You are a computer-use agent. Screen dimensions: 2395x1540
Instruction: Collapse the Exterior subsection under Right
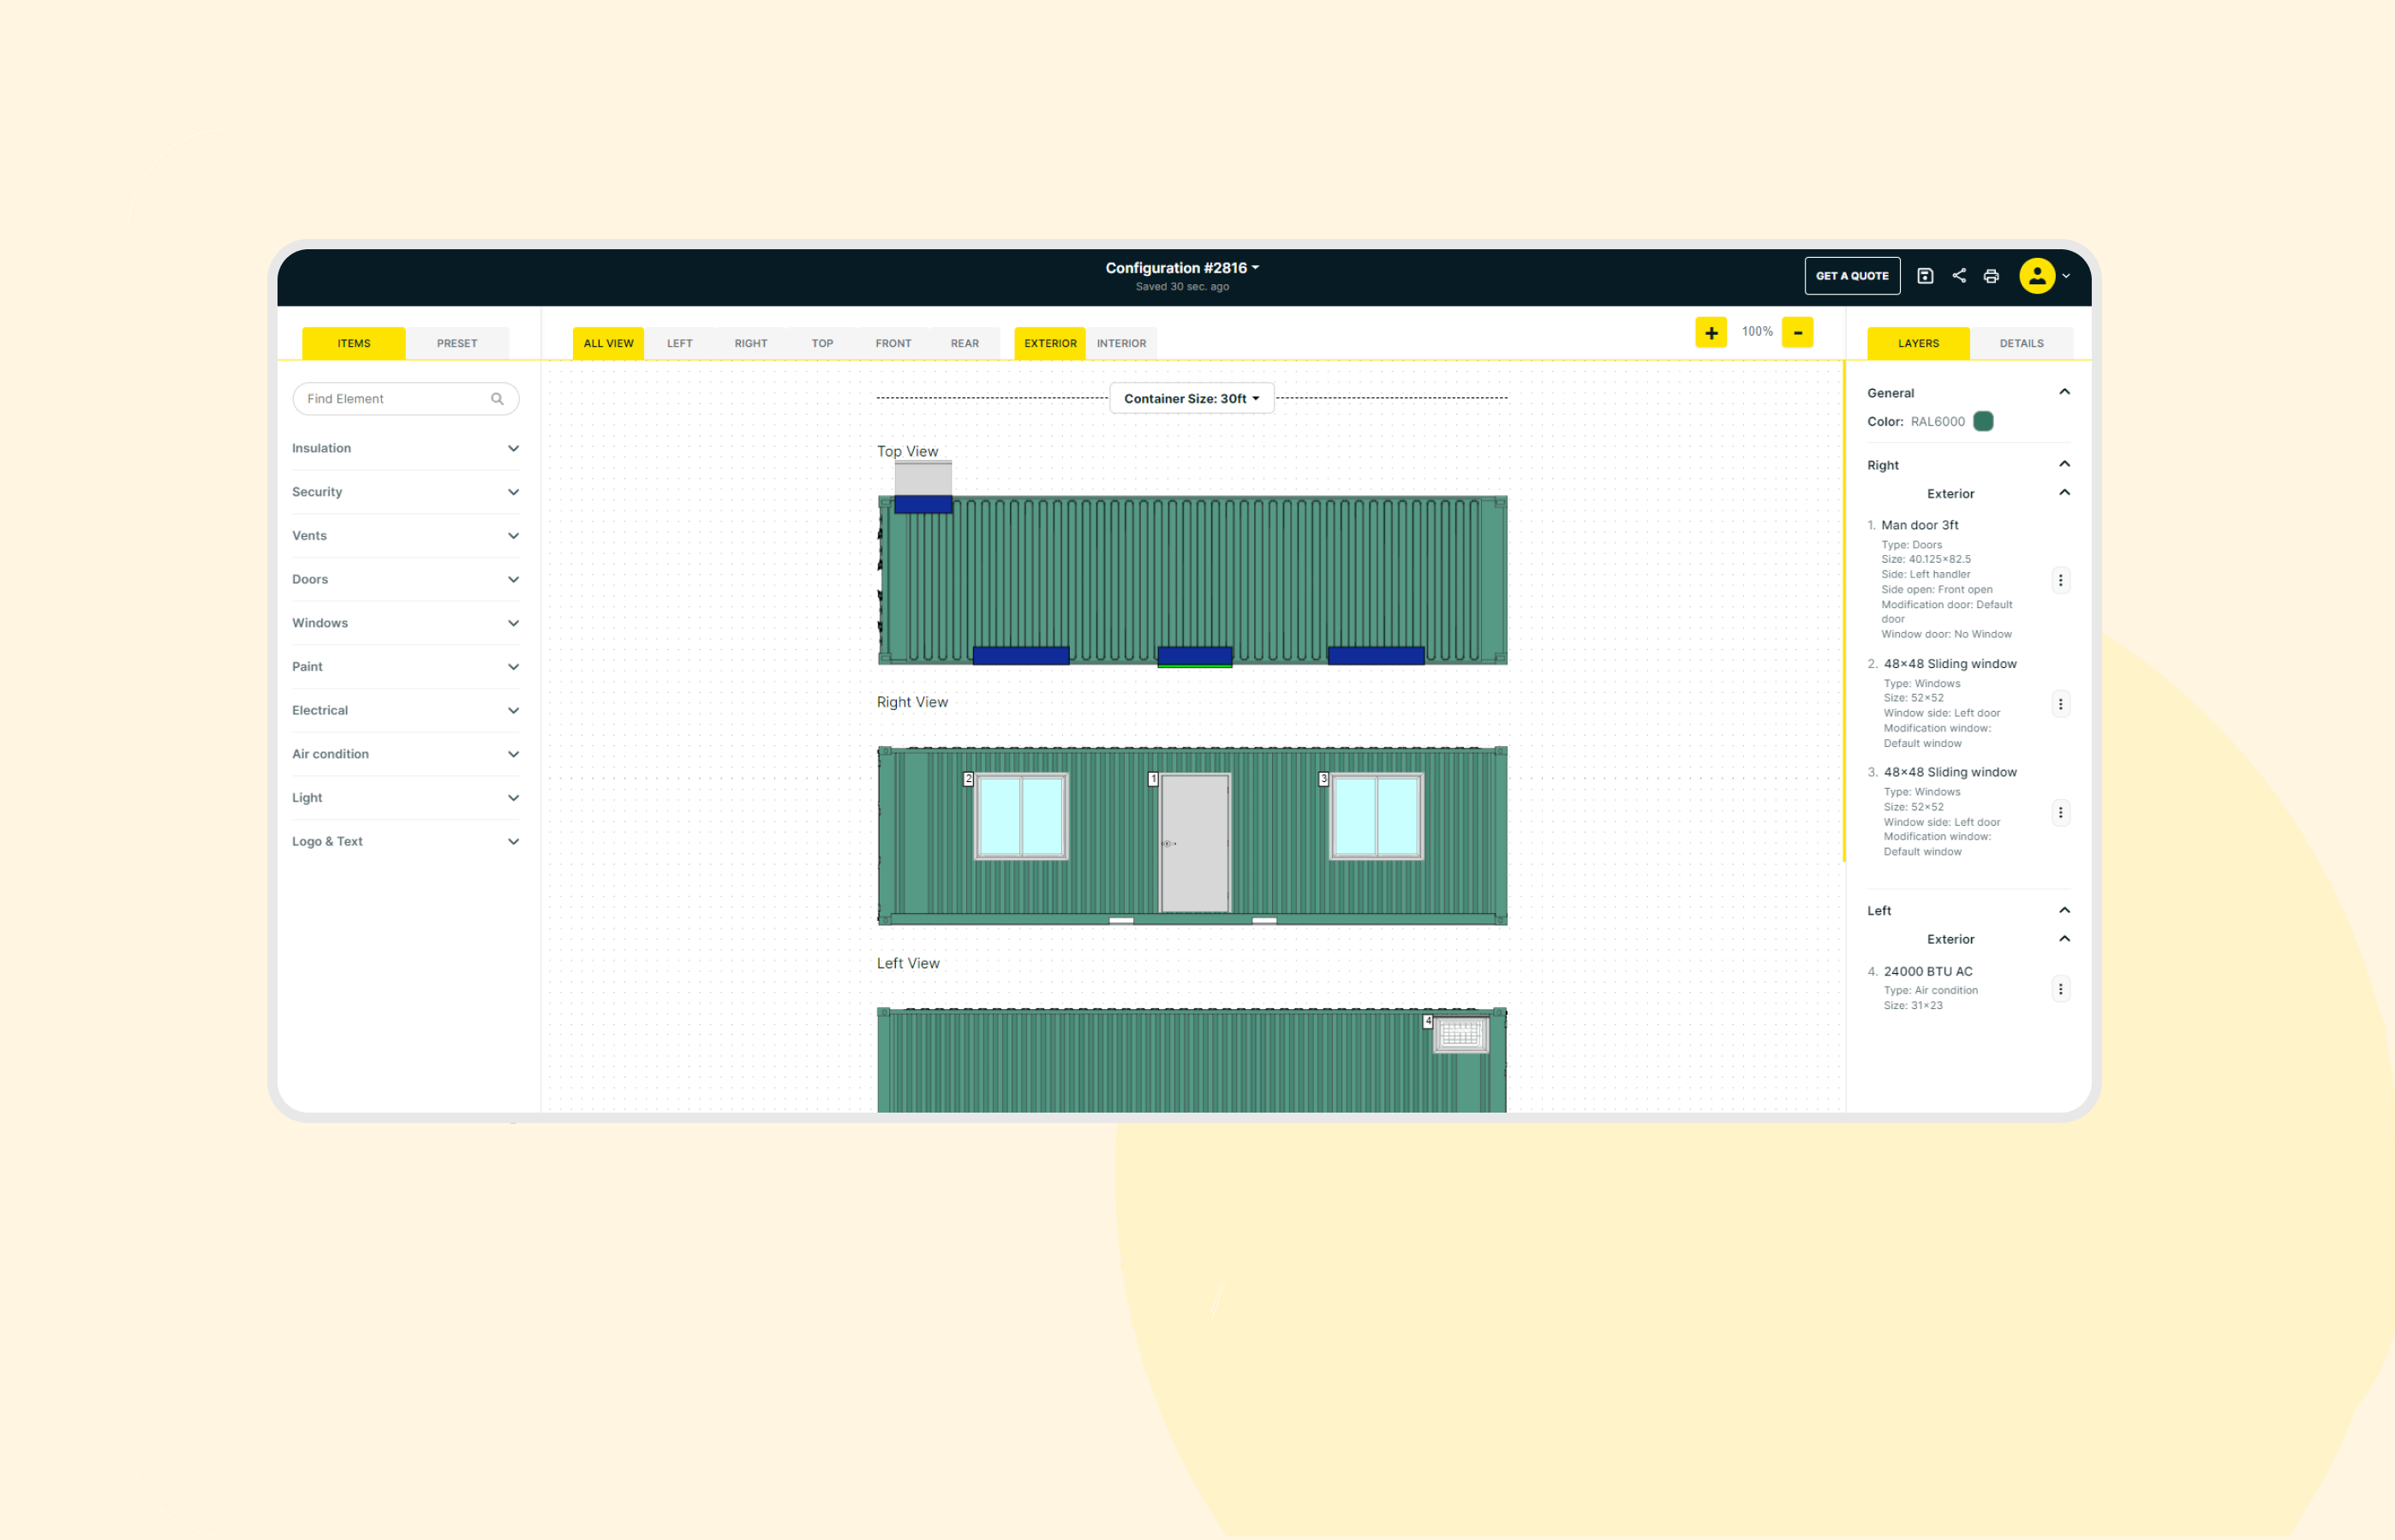[2064, 493]
